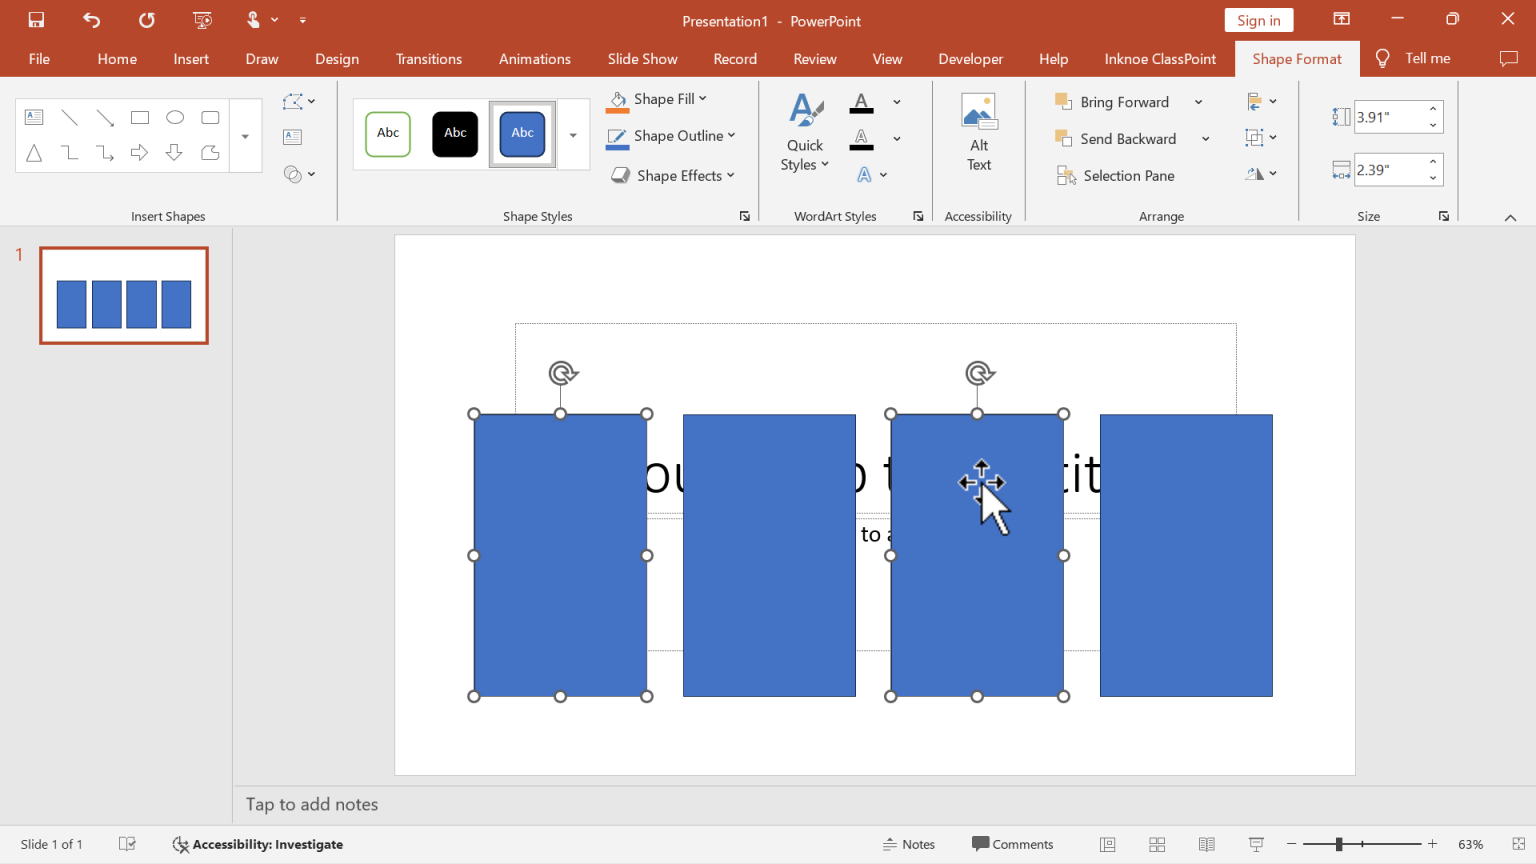The width and height of the screenshot is (1536, 864).
Task: Switch to the Animations ribbon tab
Action: coord(534,58)
